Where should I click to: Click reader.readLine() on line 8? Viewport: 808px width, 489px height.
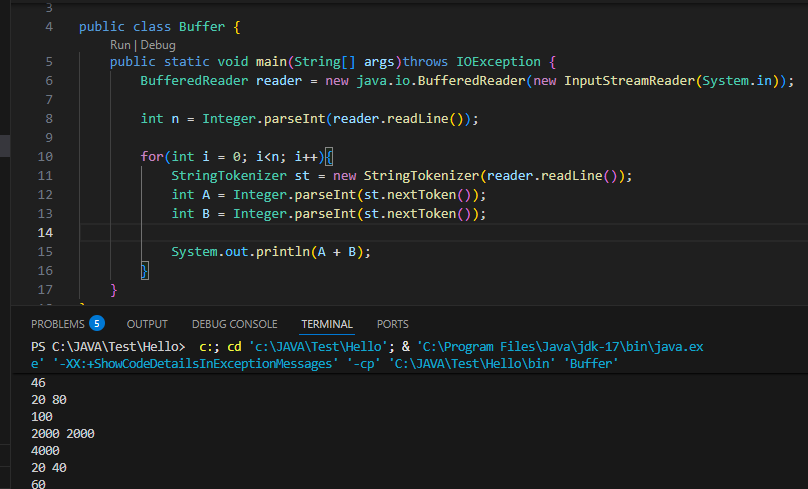coord(397,119)
